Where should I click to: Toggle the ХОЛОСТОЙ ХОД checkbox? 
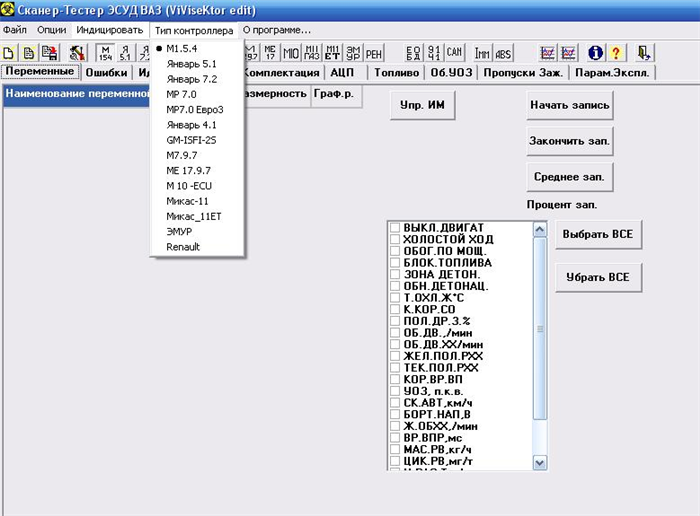click(x=395, y=239)
